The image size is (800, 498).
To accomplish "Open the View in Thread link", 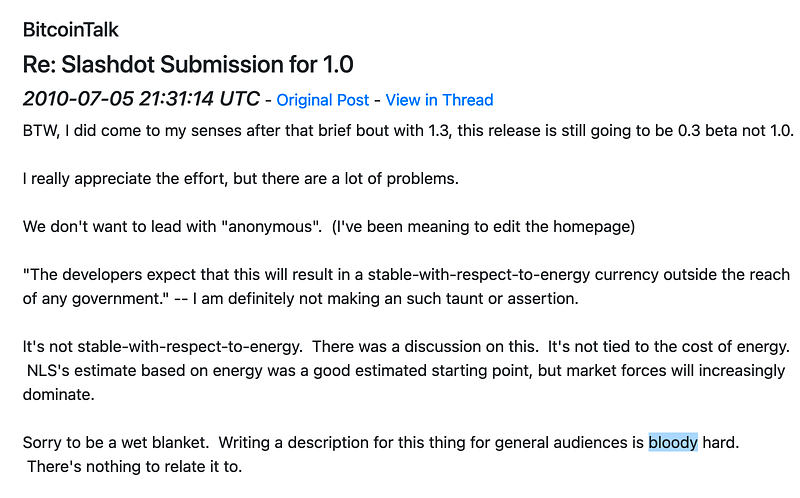I will pyautogui.click(x=439, y=100).
